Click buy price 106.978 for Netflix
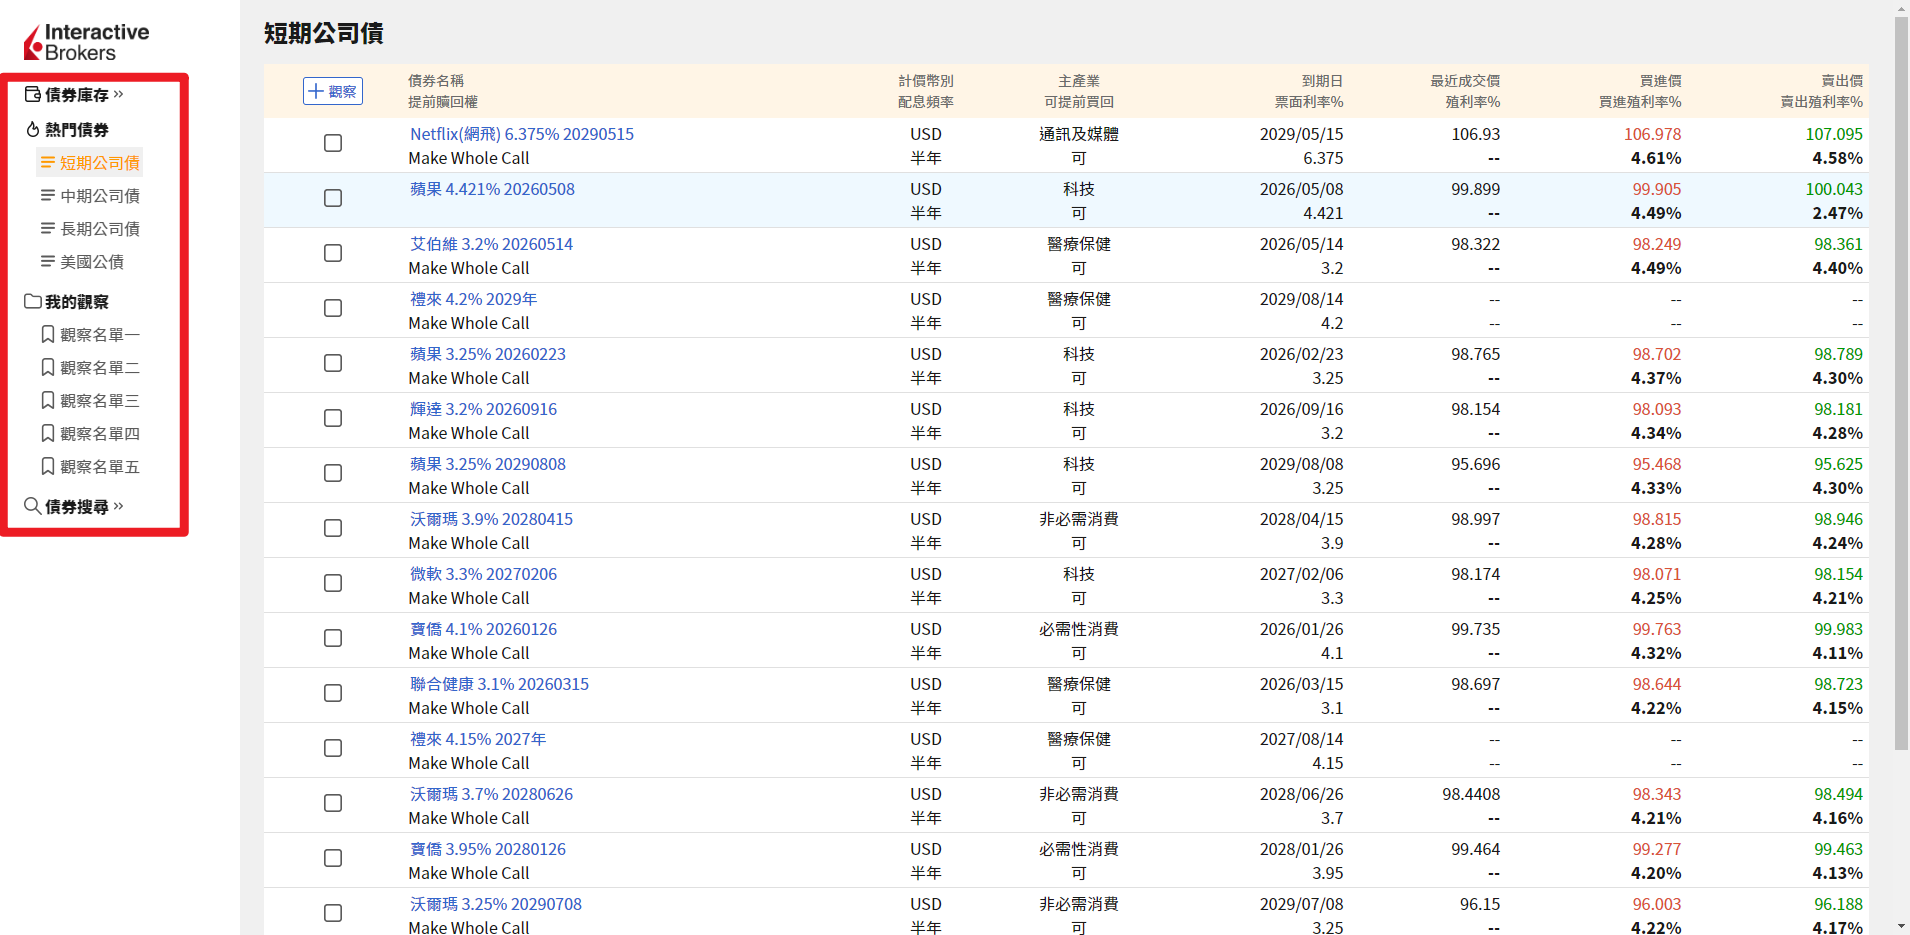 tap(1652, 134)
